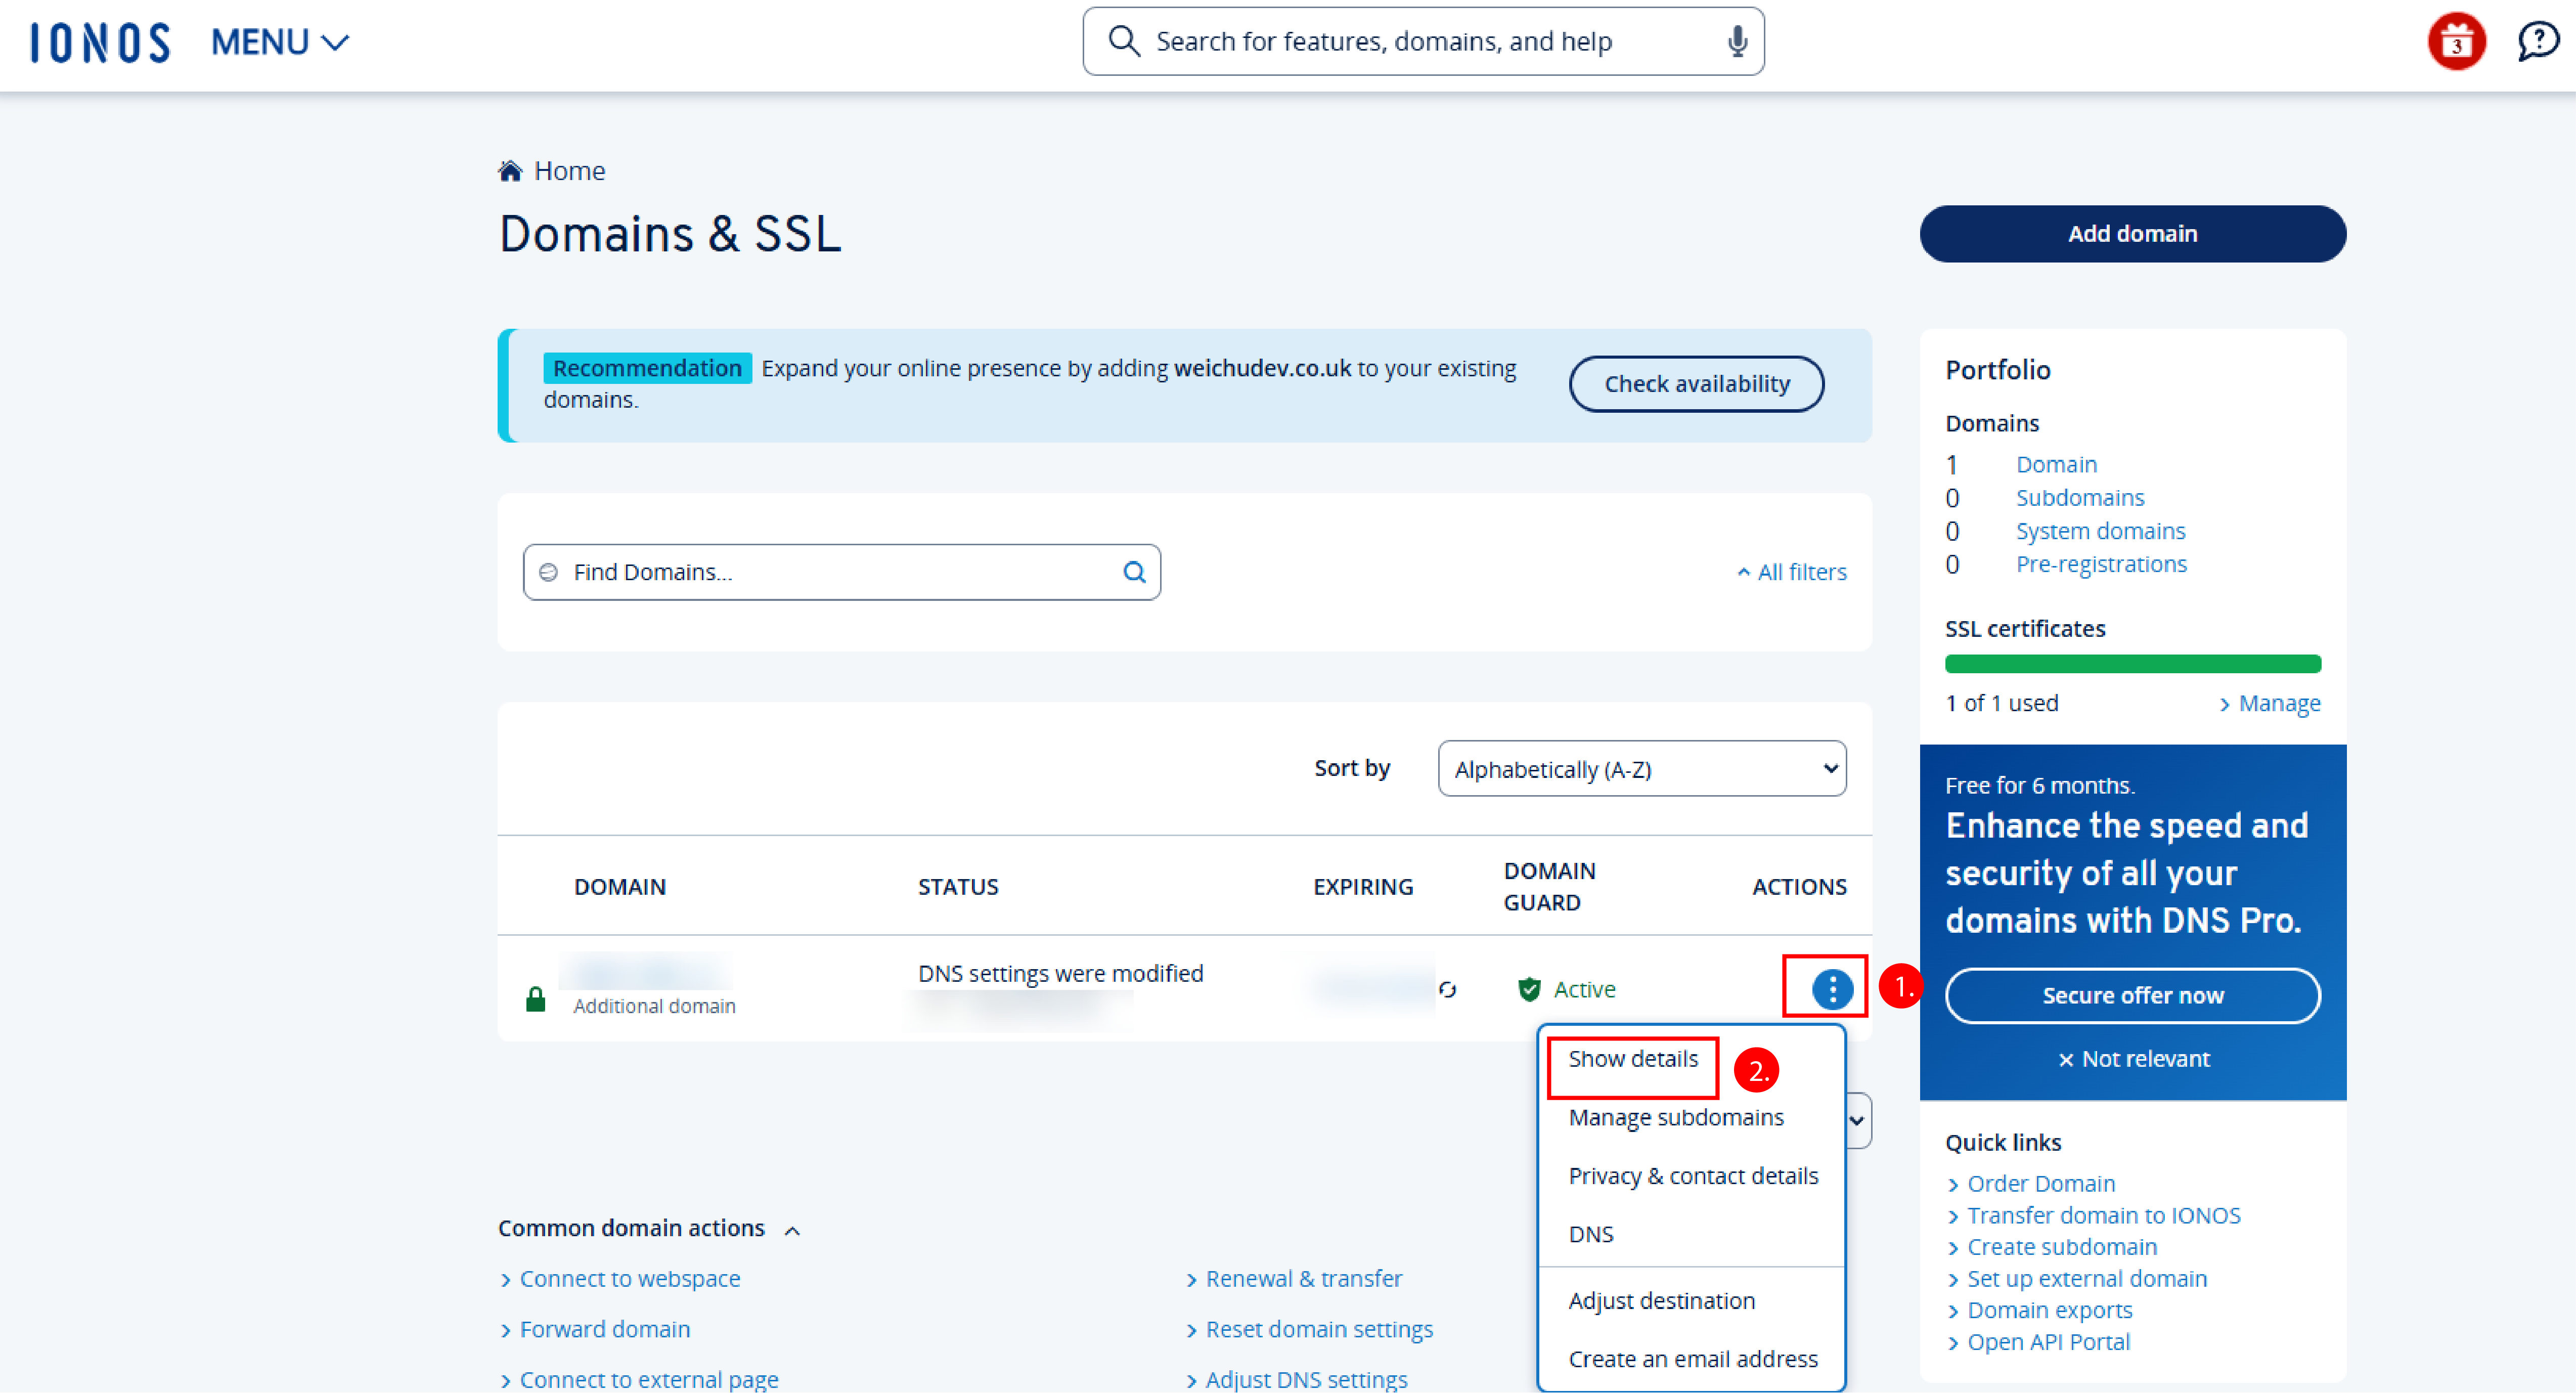Open the help chat bubble icon

pos(2538,41)
